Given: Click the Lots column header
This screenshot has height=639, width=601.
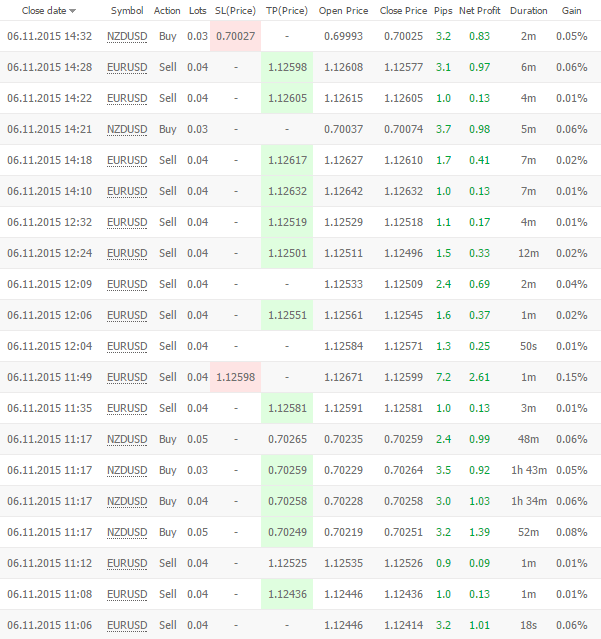Looking at the screenshot, I should (x=198, y=11).
